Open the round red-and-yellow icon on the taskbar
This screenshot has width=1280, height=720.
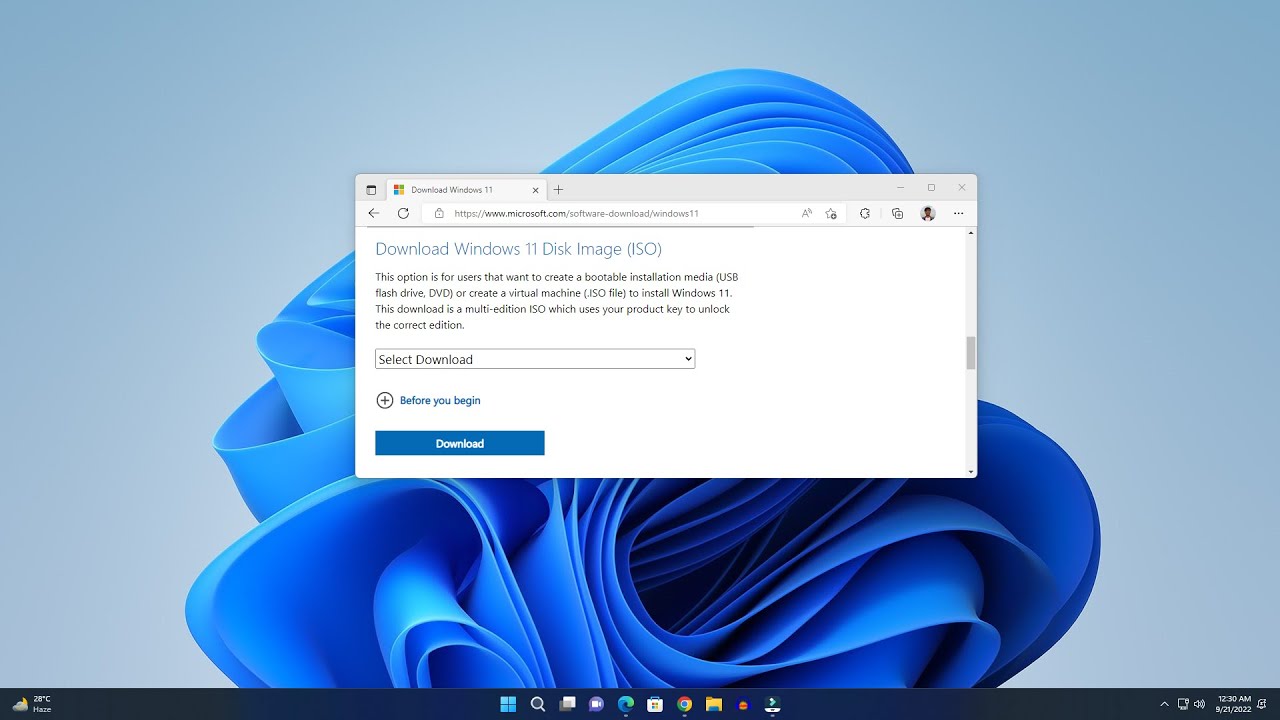(743, 704)
